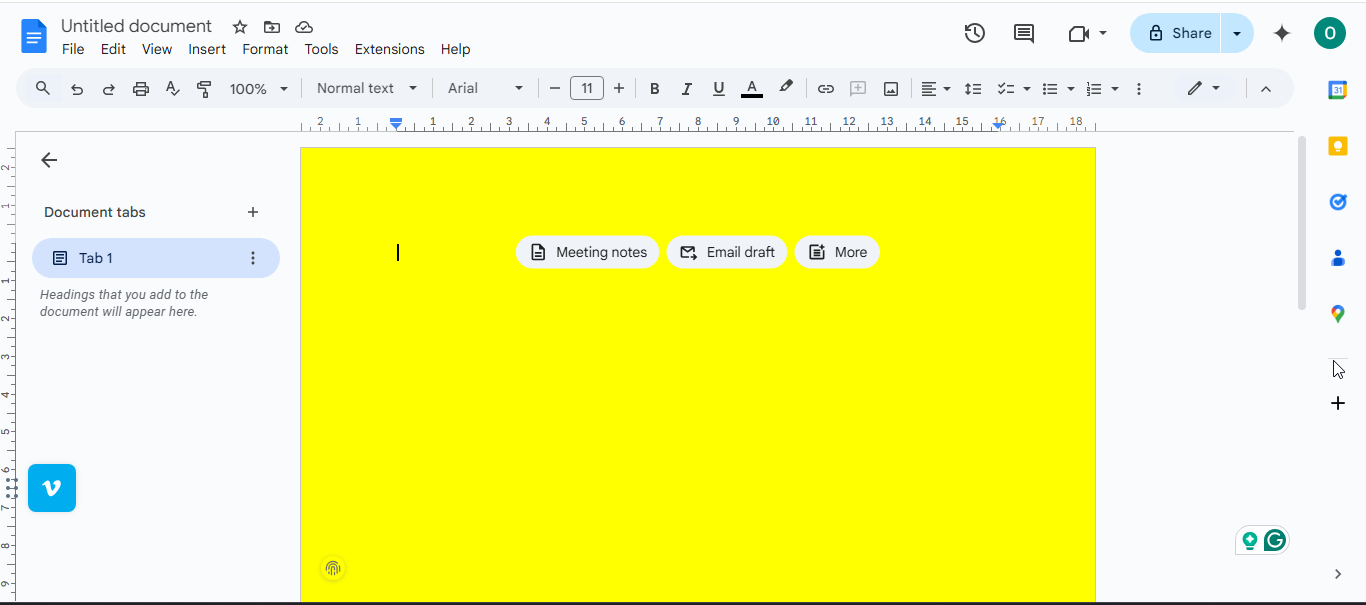Screen dimensions: 1366x605
Task: Open Google Keep from side panel
Action: [1337, 146]
